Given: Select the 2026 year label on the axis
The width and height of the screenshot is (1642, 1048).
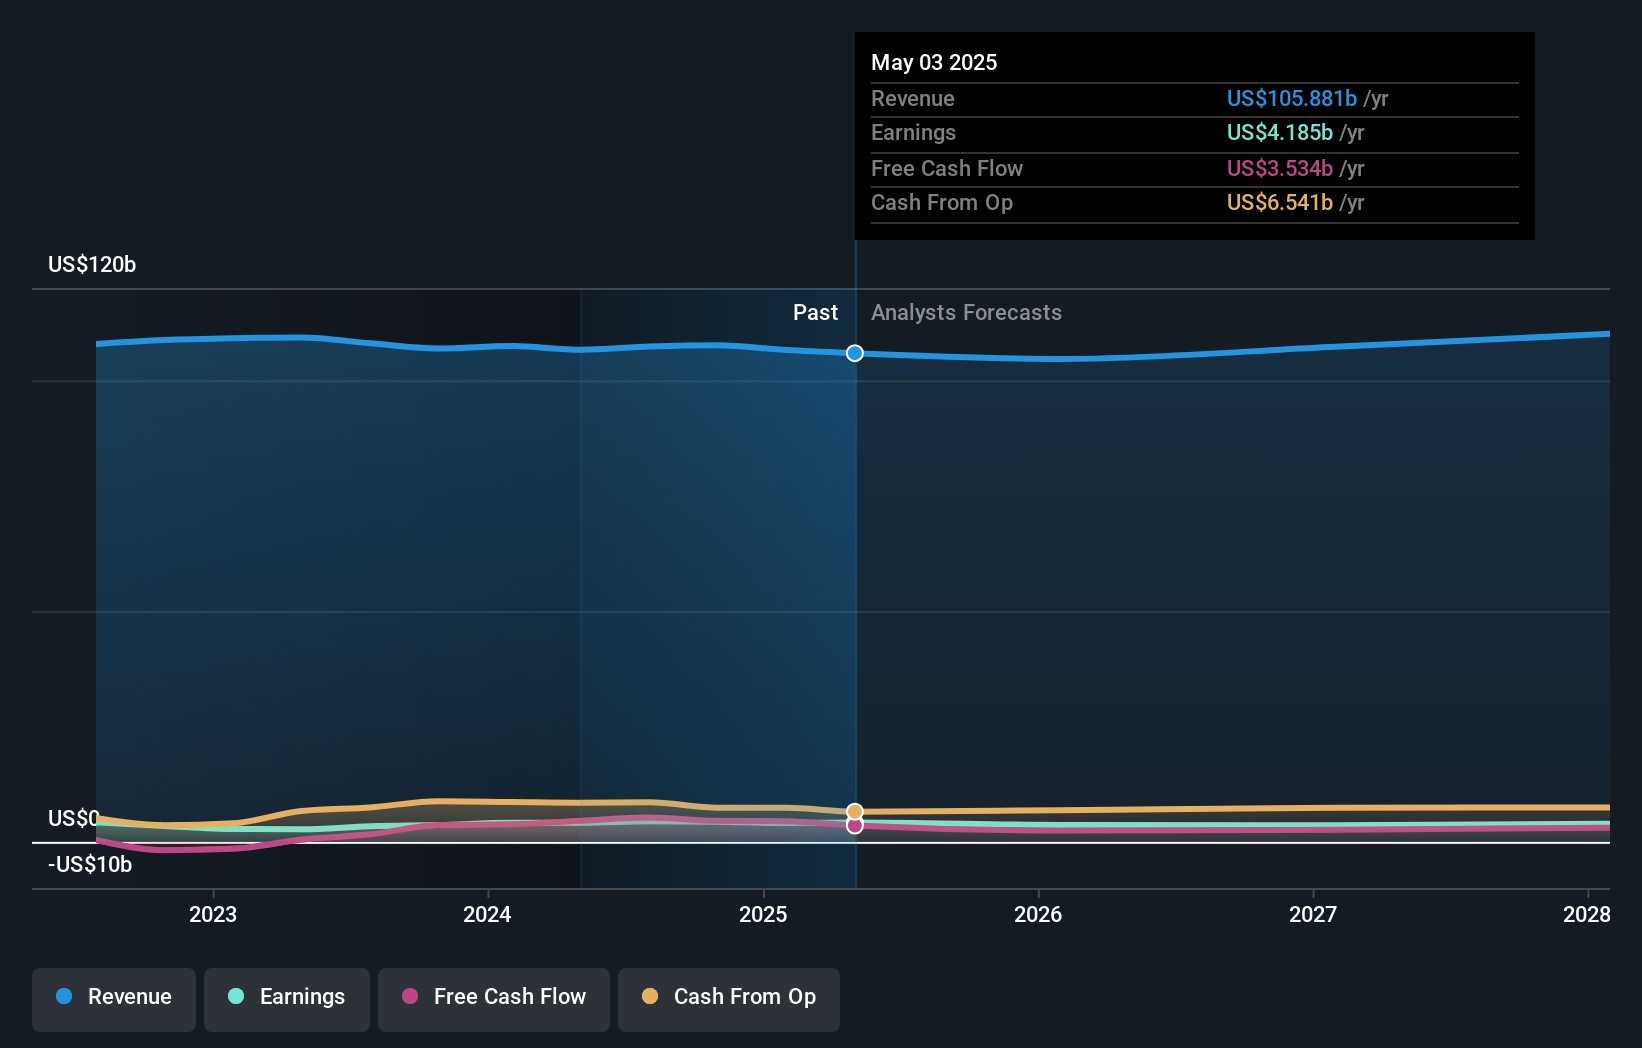Looking at the screenshot, I should tap(1039, 914).
